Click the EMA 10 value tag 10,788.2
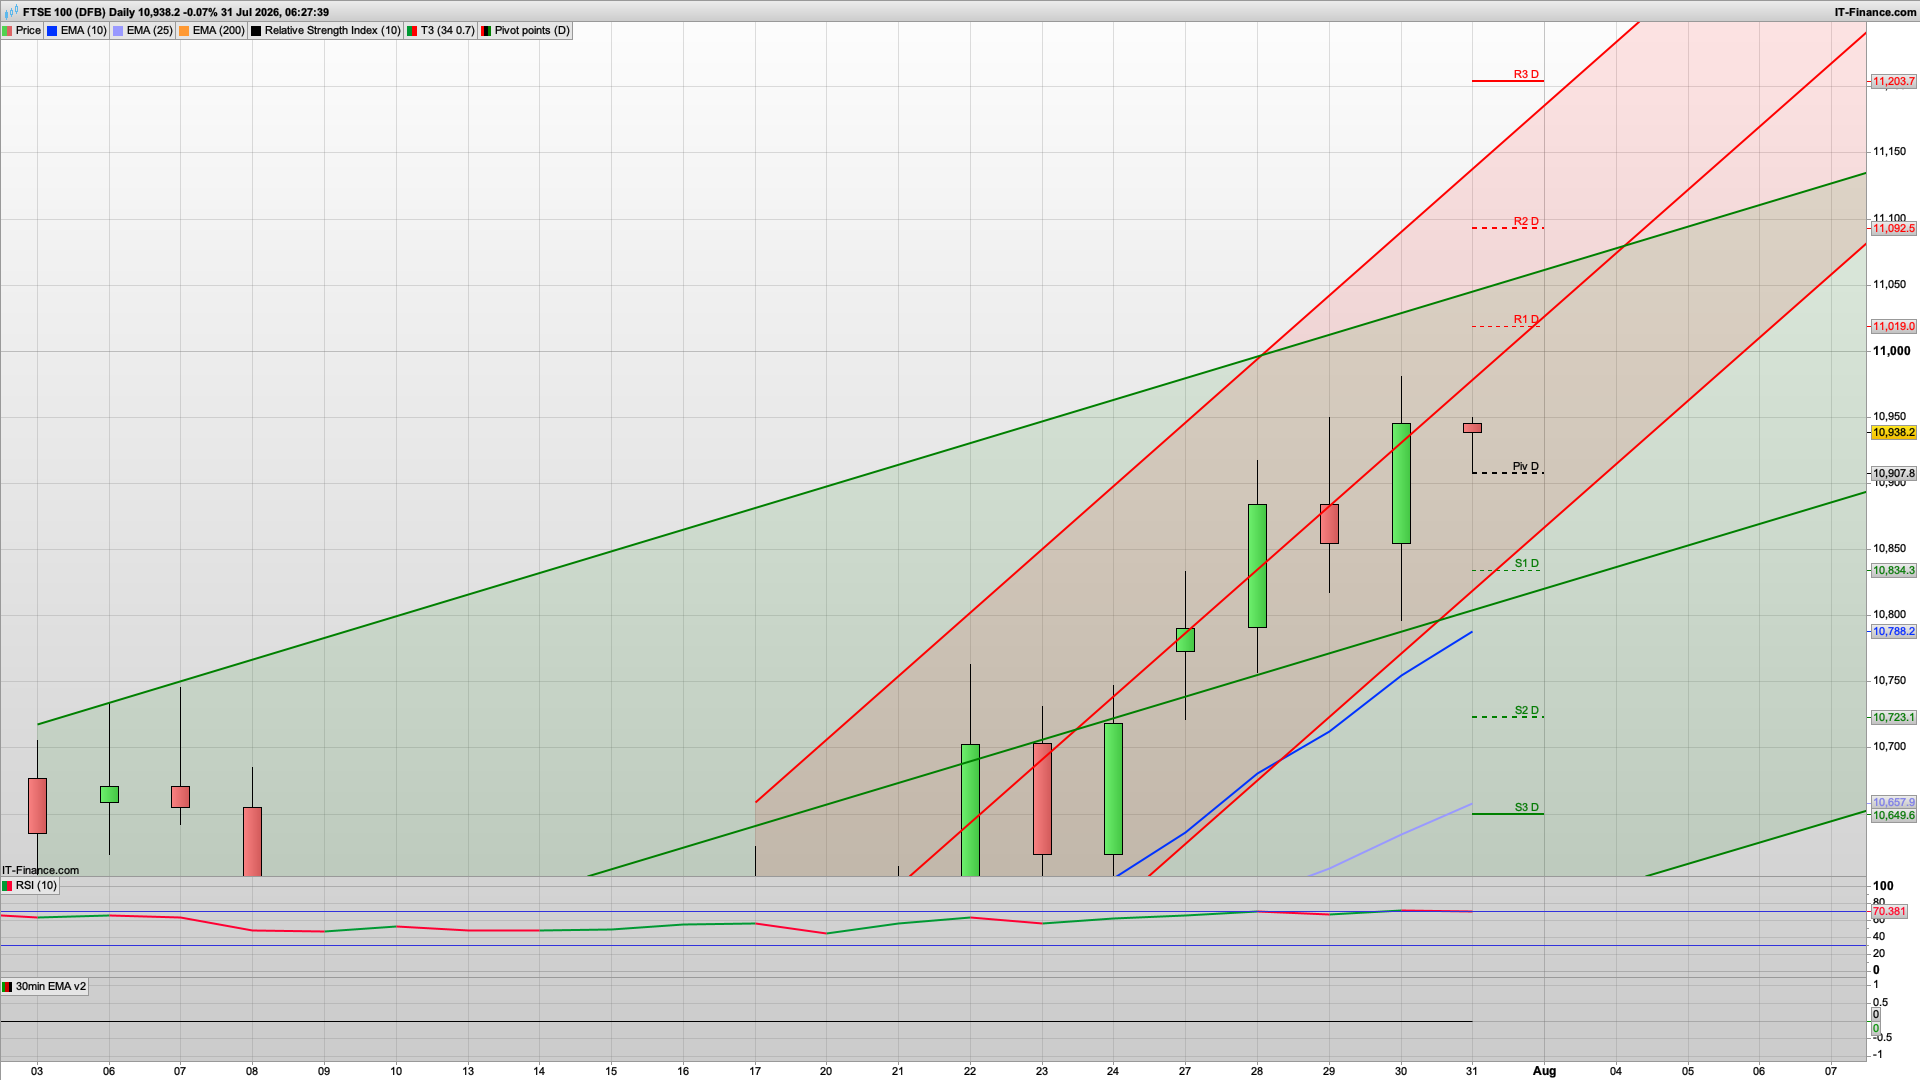The height and width of the screenshot is (1080, 1920). (1894, 632)
